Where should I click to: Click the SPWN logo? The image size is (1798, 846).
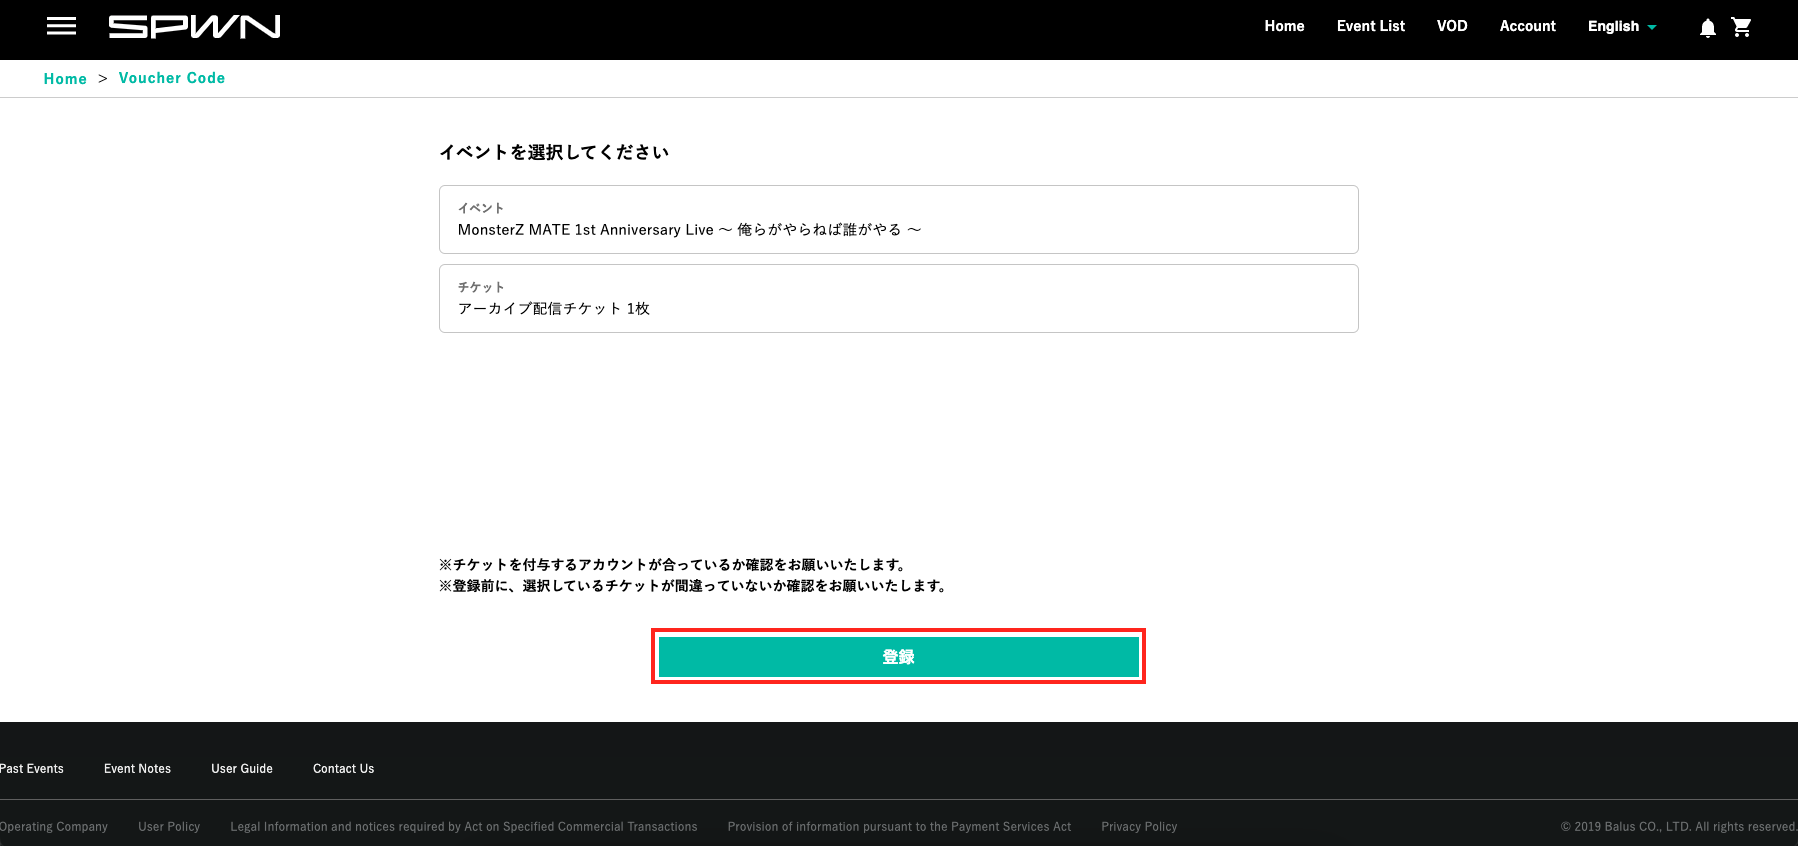pyautogui.click(x=194, y=26)
